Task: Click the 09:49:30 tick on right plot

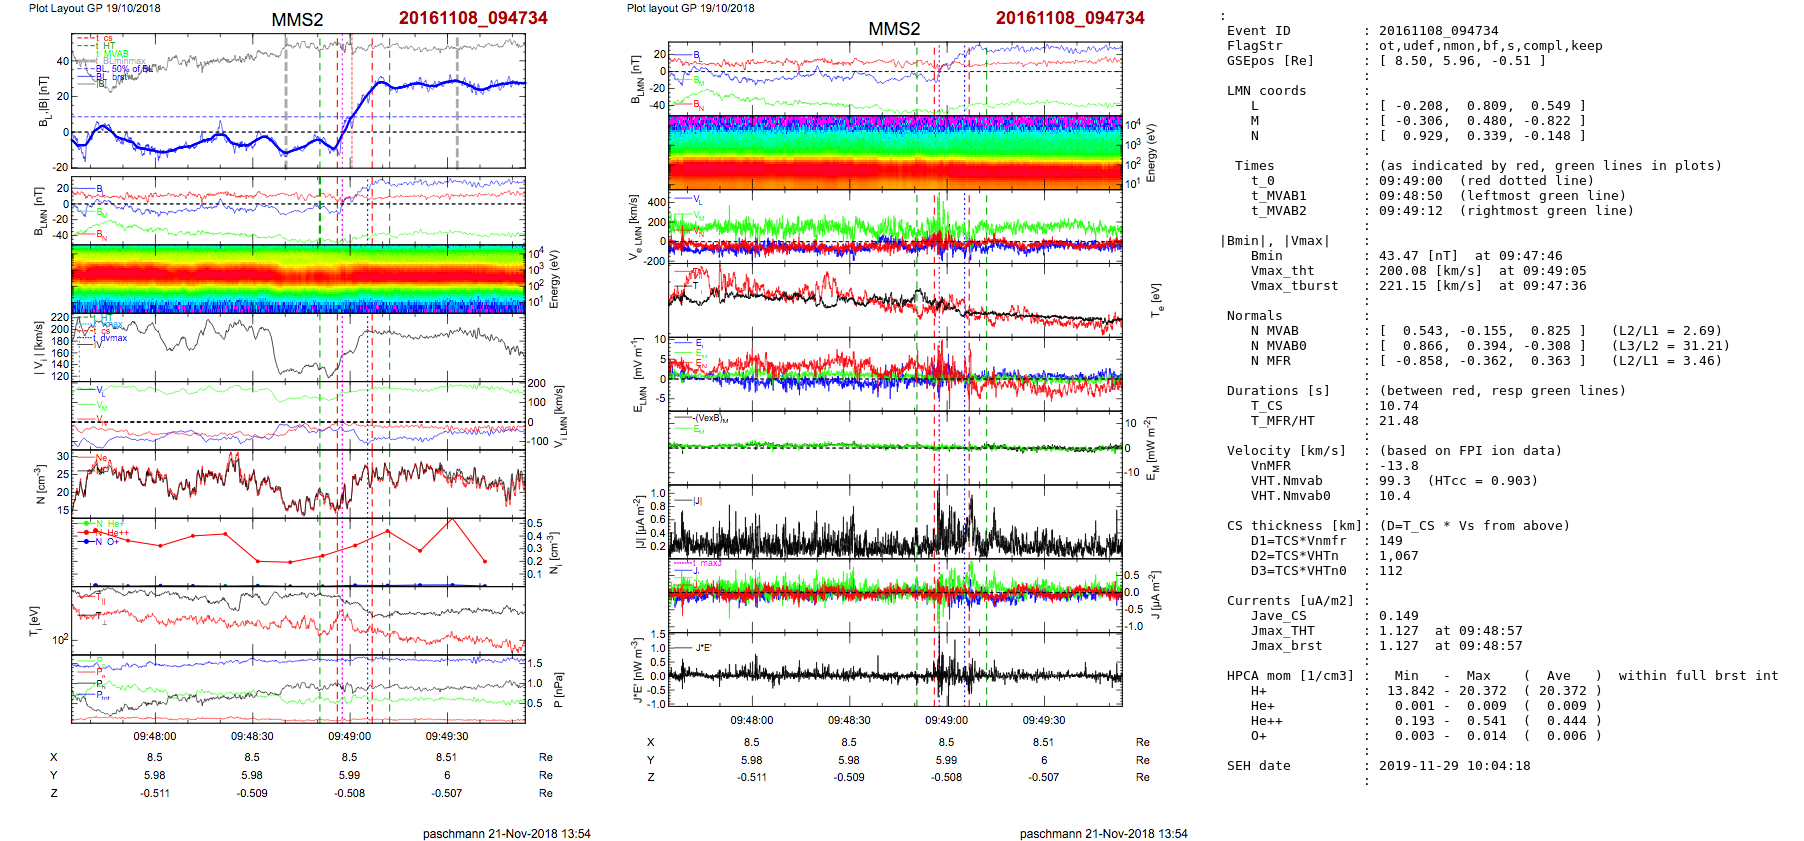Action: click(1043, 720)
